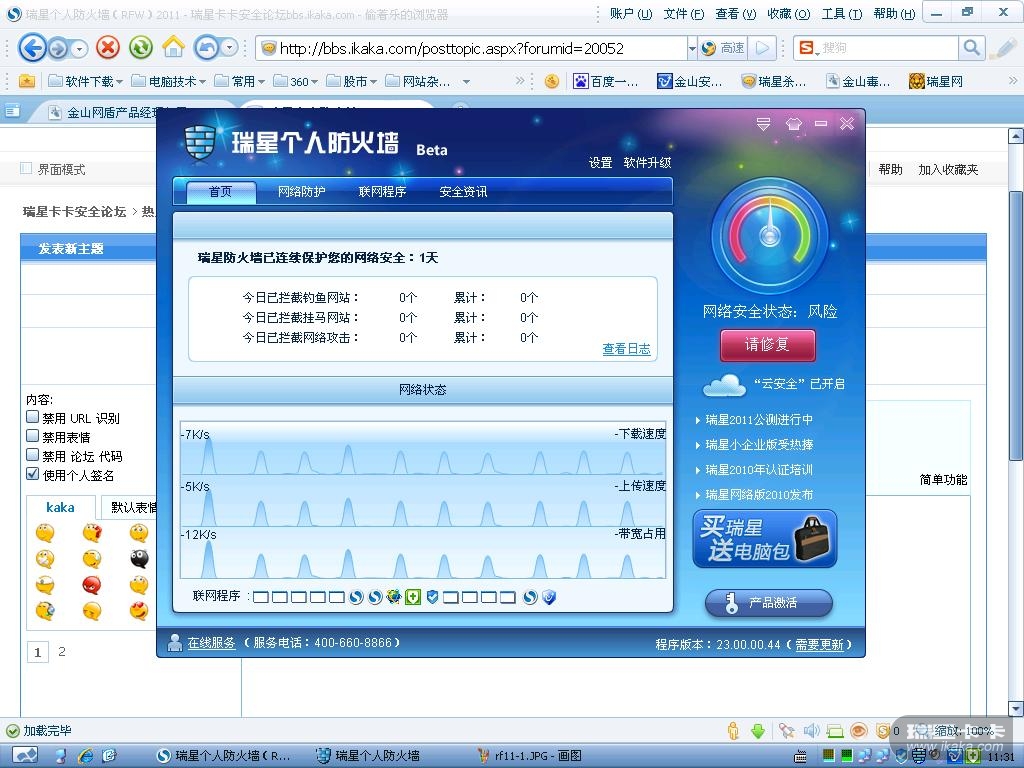Screen dimensions: 1024x768
Task: Open the 查看日志 link
Action: click(x=626, y=349)
